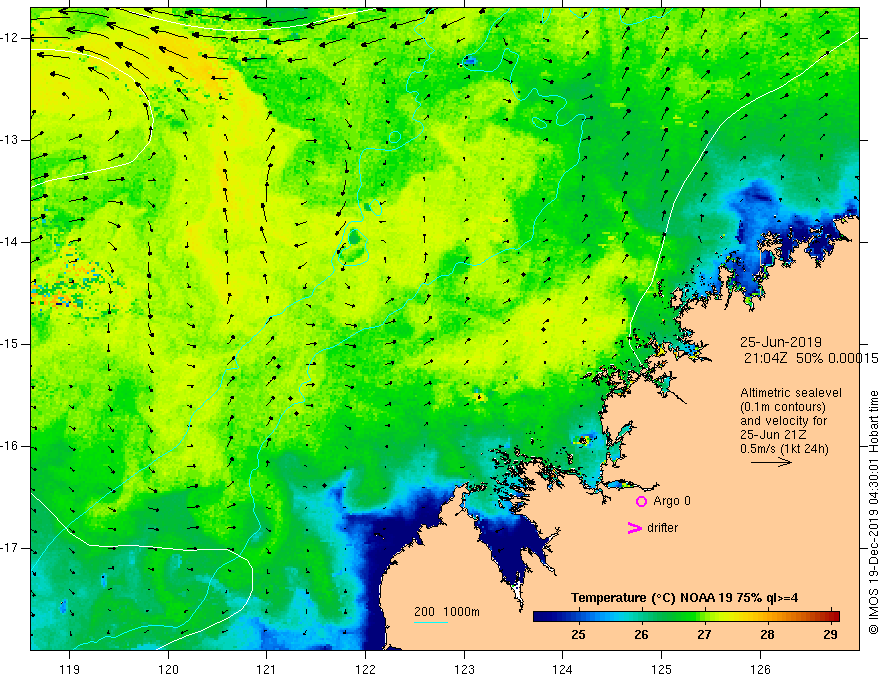Click the longitude axis label '126'
This screenshot has height=680, width=880.
coord(760,669)
